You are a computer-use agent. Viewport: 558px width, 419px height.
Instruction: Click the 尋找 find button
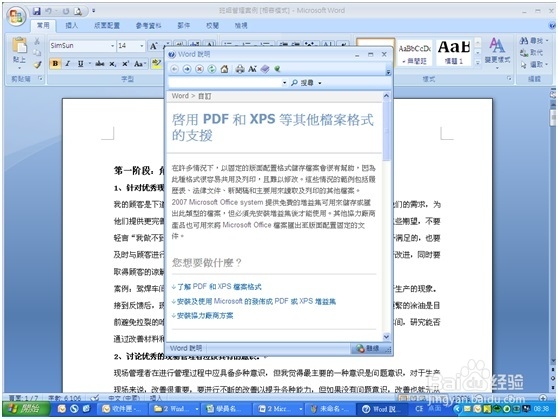pyautogui.click(x=534, y=41)
